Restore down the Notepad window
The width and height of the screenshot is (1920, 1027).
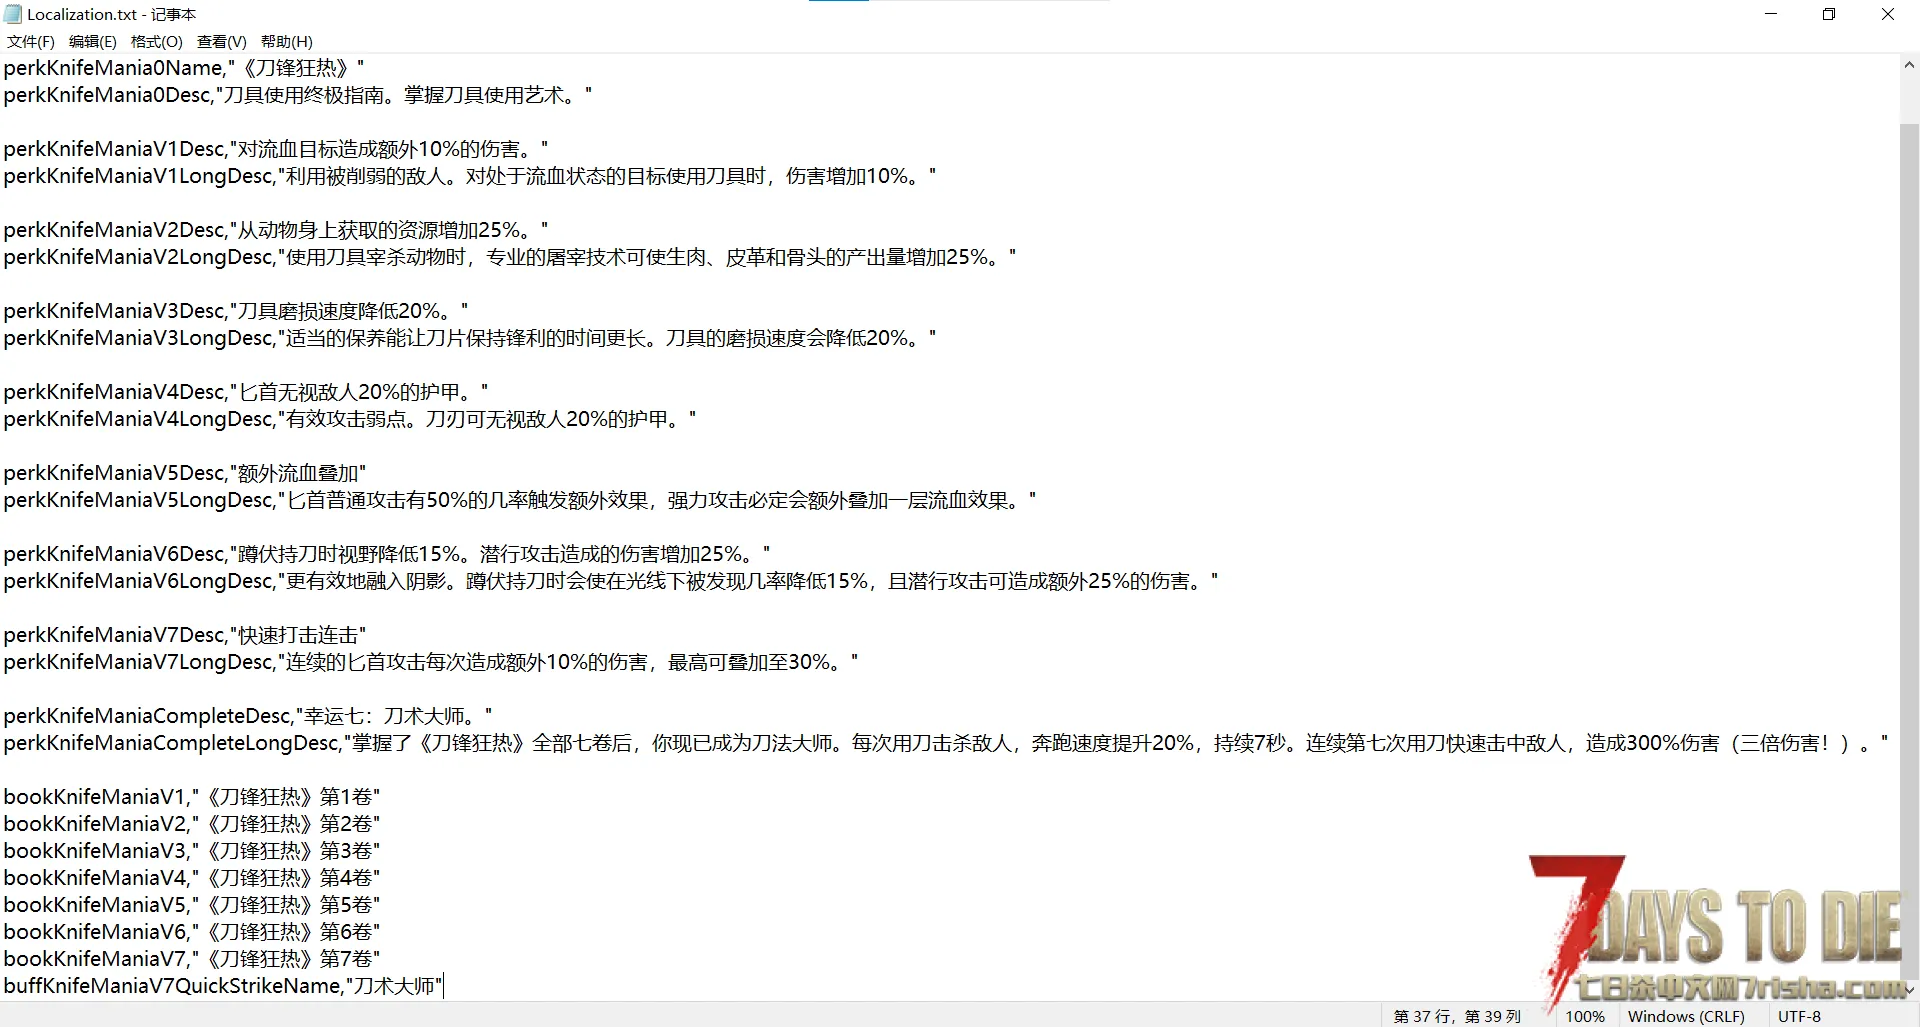coord(1829,14)
